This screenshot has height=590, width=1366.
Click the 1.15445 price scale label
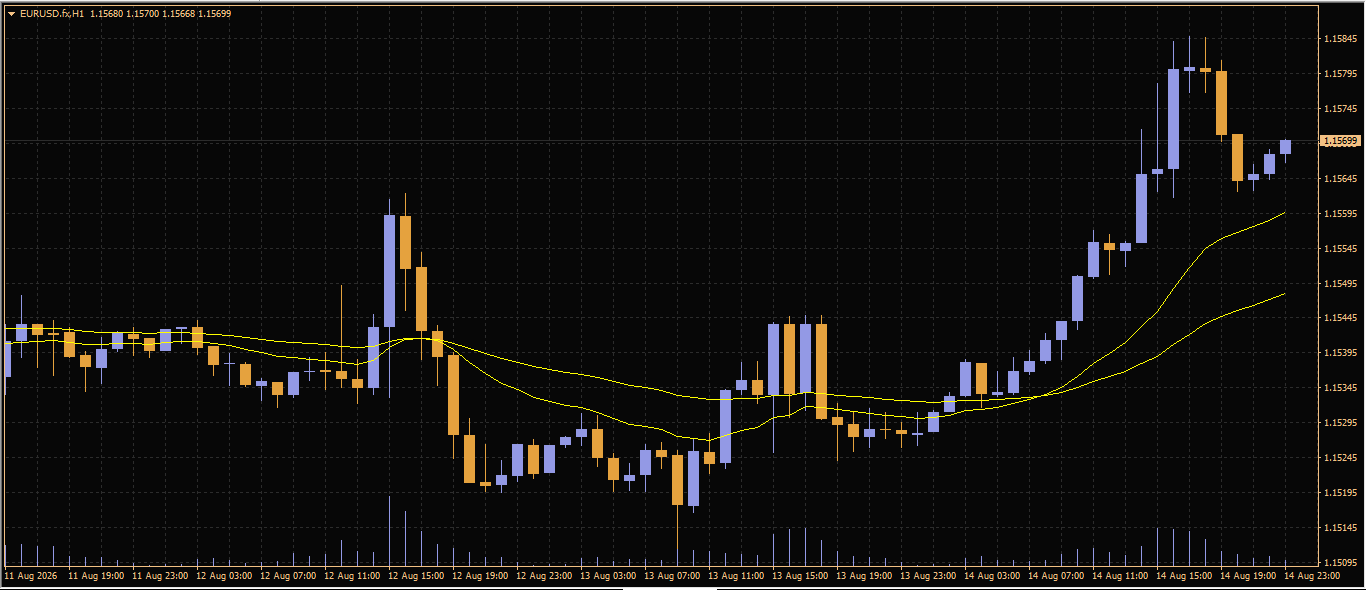1340,318
